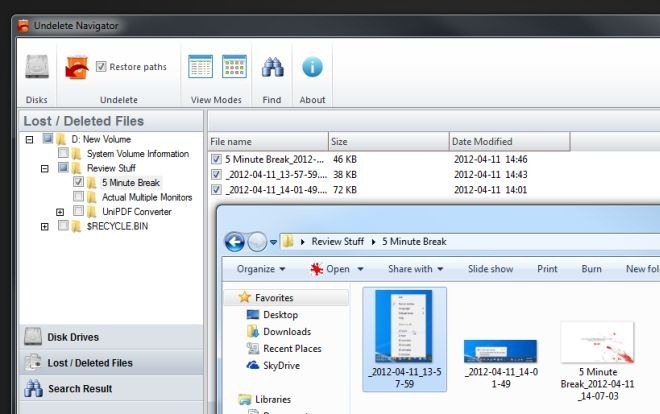660x414 pixels.
Task: Open the Organize dropdown menu
Action: [260, 269]
